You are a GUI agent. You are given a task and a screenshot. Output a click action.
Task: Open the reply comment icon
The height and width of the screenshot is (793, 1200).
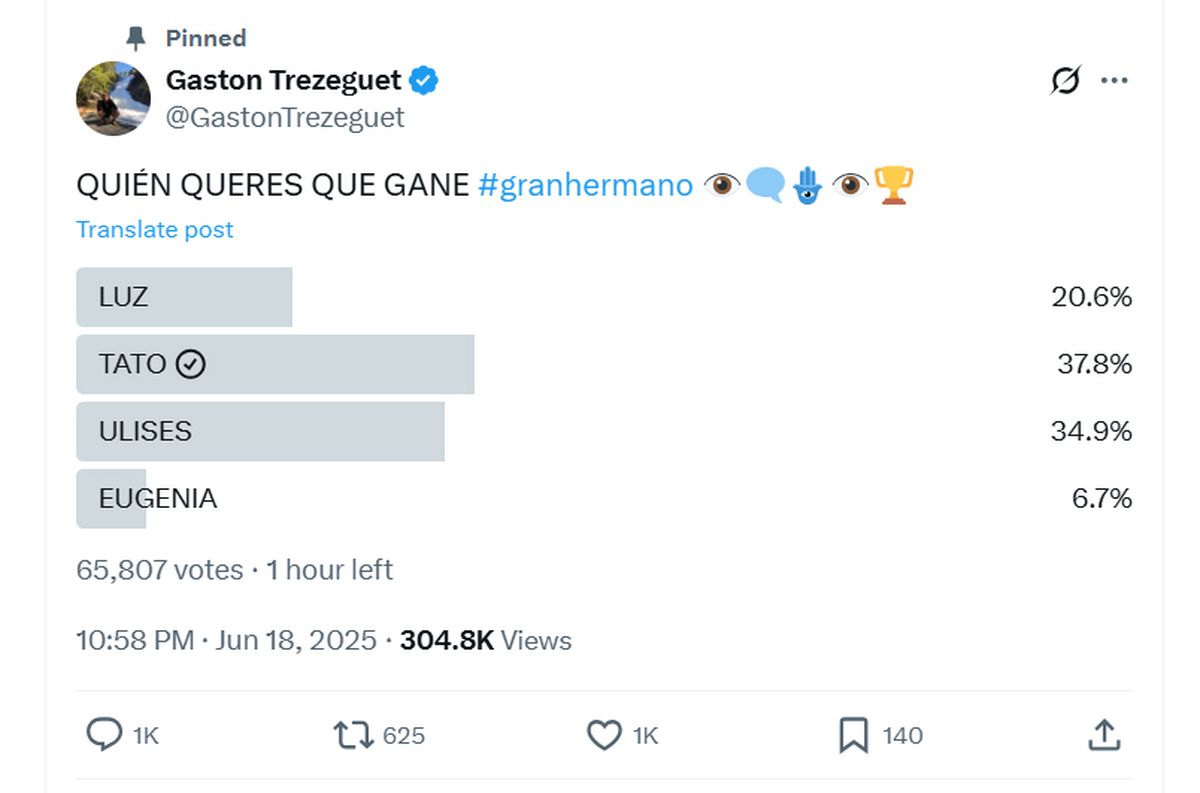(x=104, y=736)
